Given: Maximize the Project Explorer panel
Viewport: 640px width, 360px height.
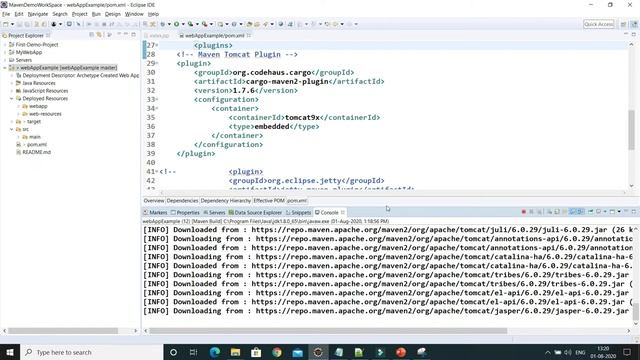Looking at the screenshot, I should (133, 35).
